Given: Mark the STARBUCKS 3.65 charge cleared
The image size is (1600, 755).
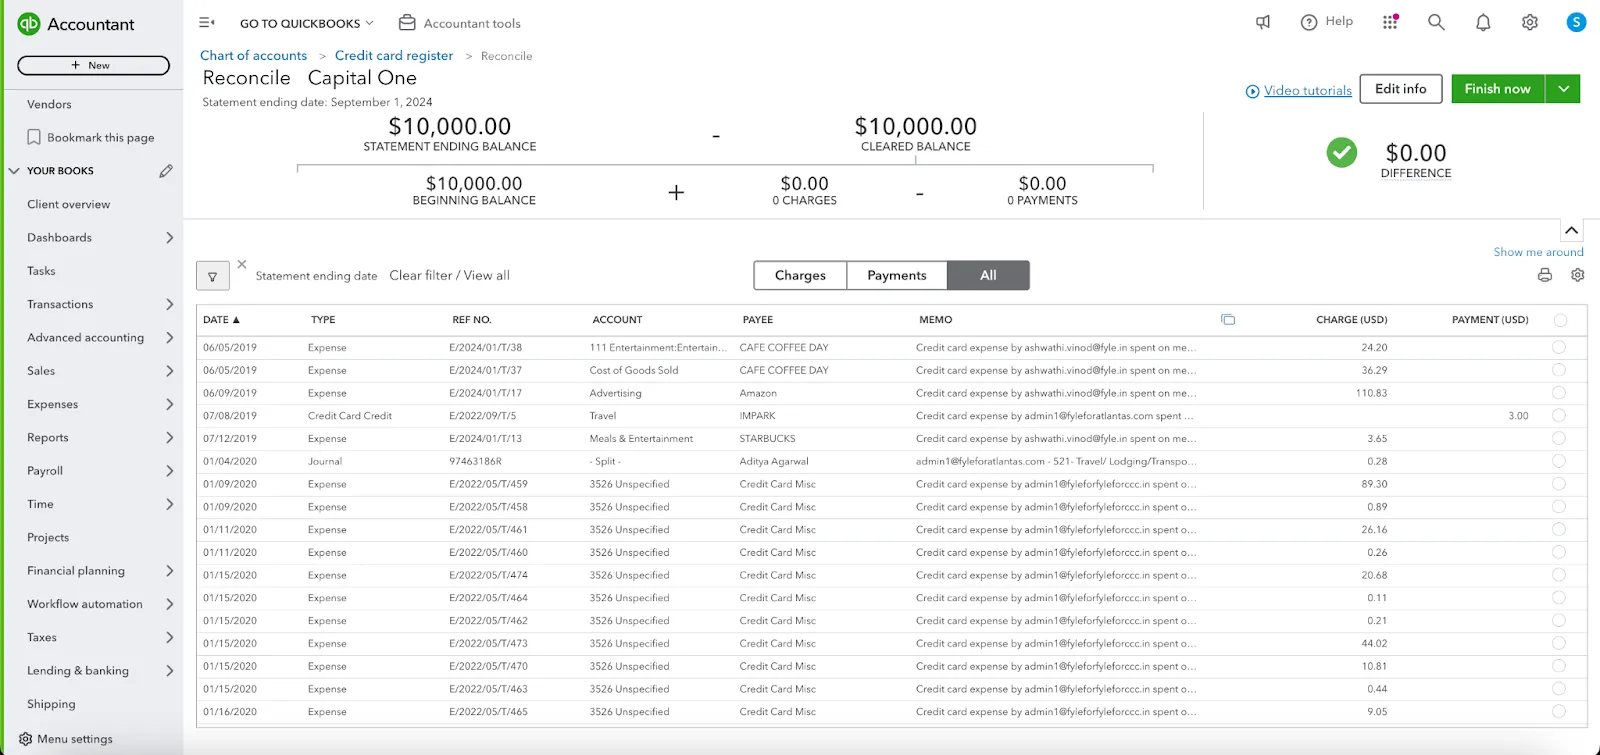Looking at the screenshot, I should (1559, 438).
